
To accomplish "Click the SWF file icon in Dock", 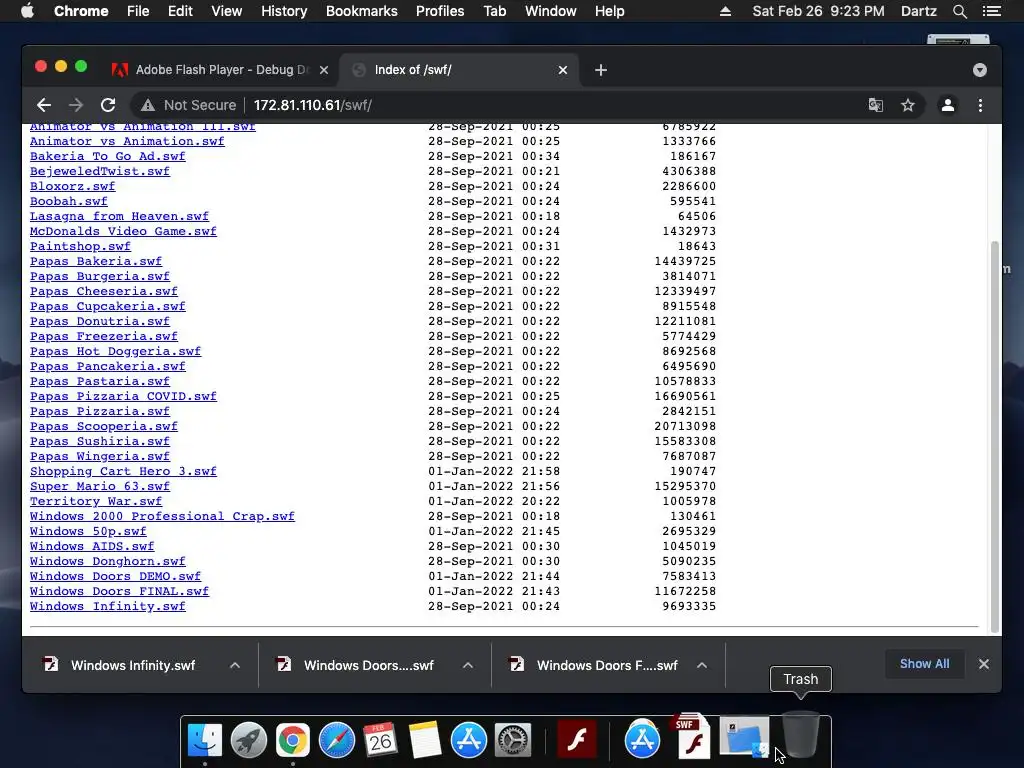I will pyautogui.click(x=693, y=737).
